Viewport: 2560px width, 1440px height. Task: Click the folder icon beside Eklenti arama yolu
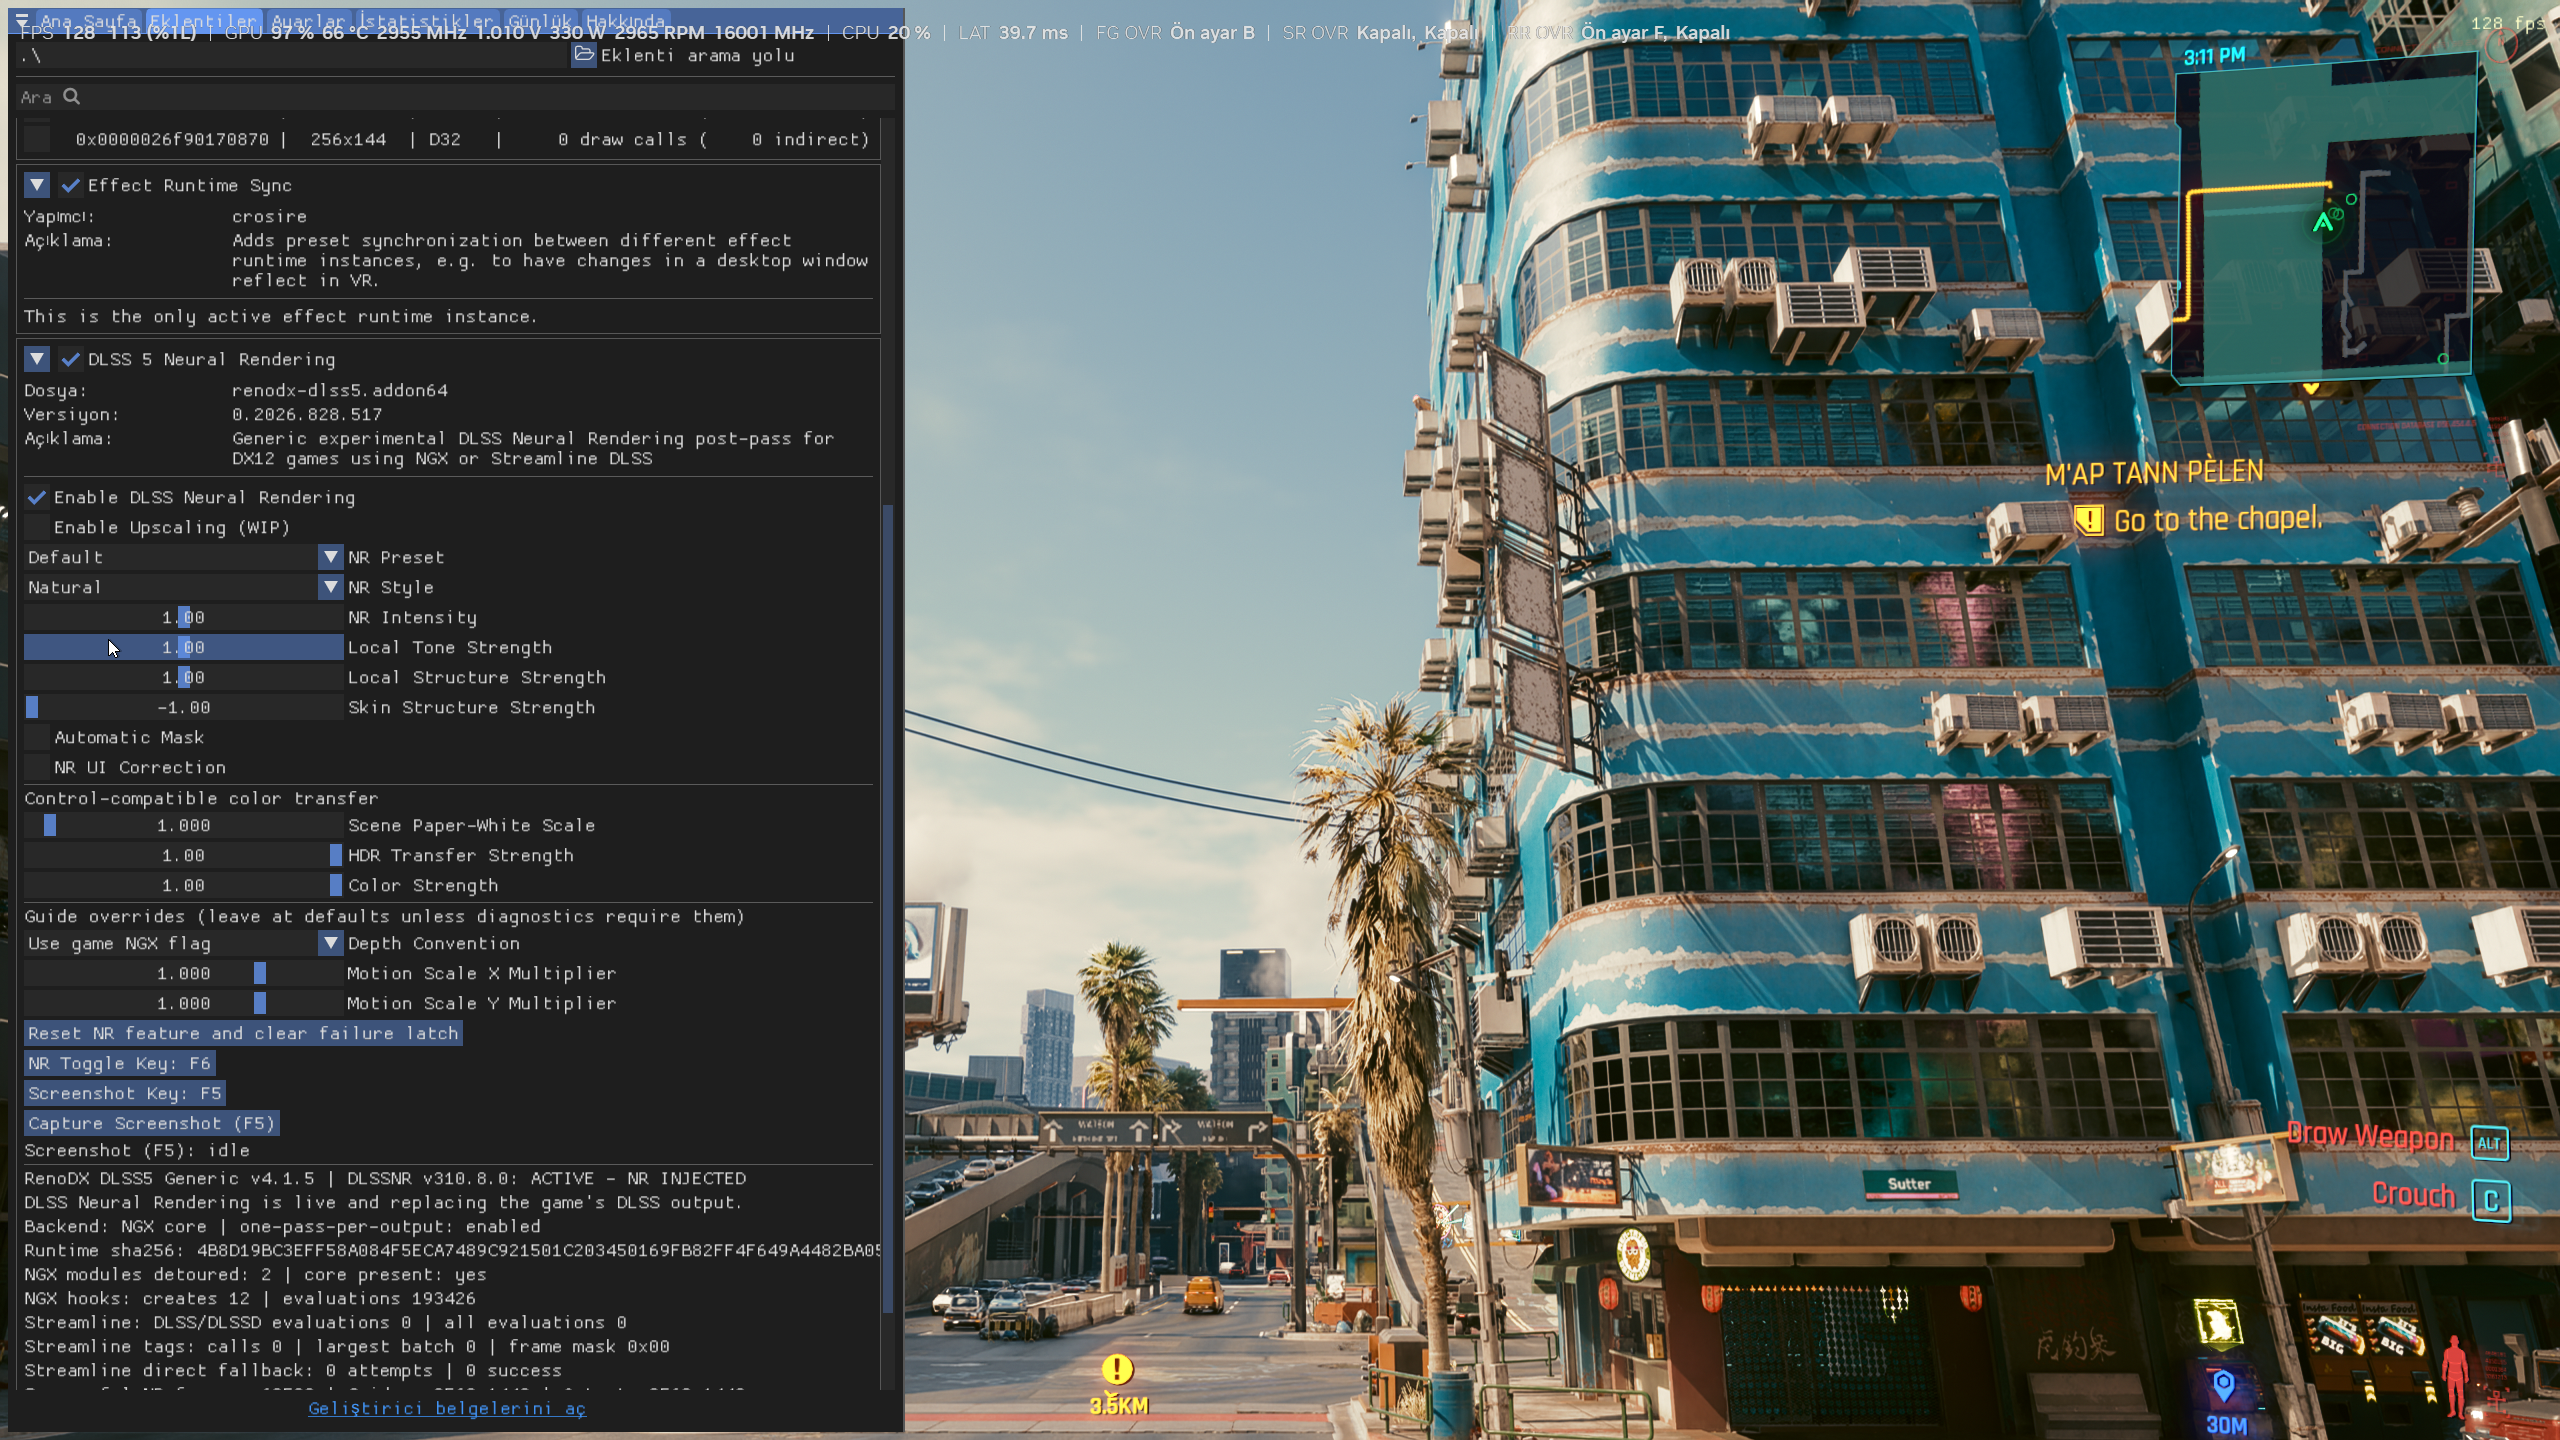[584, 55]
